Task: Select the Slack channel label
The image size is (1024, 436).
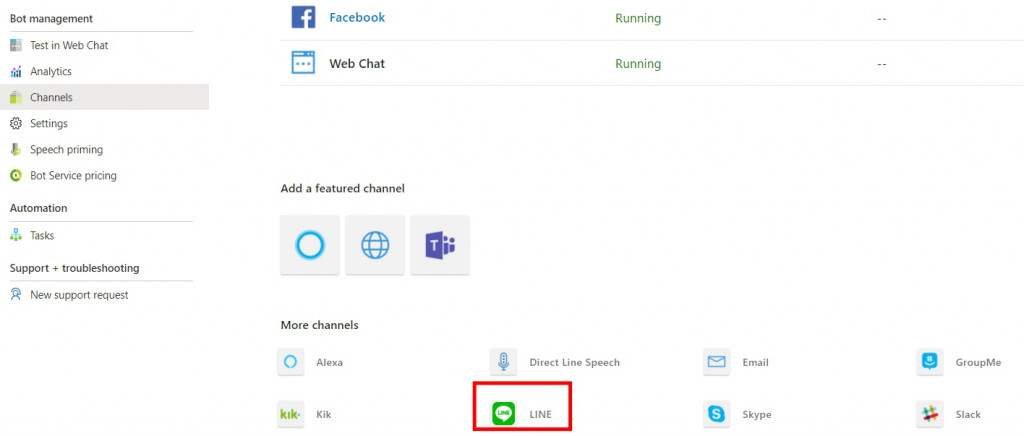Action: click(x=968, y=414)
